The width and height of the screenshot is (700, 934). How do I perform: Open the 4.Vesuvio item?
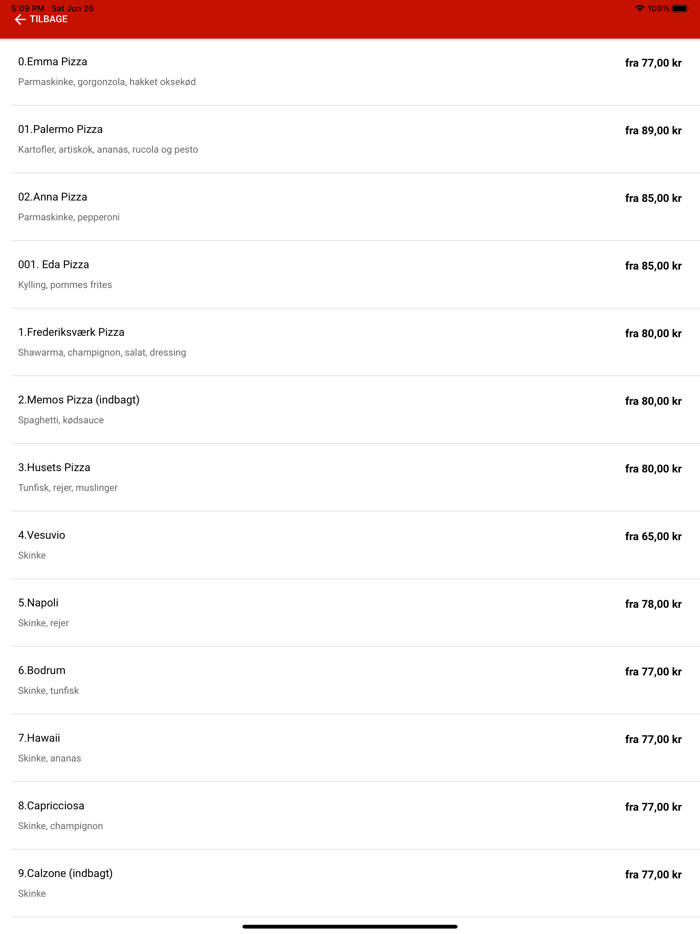42,536
